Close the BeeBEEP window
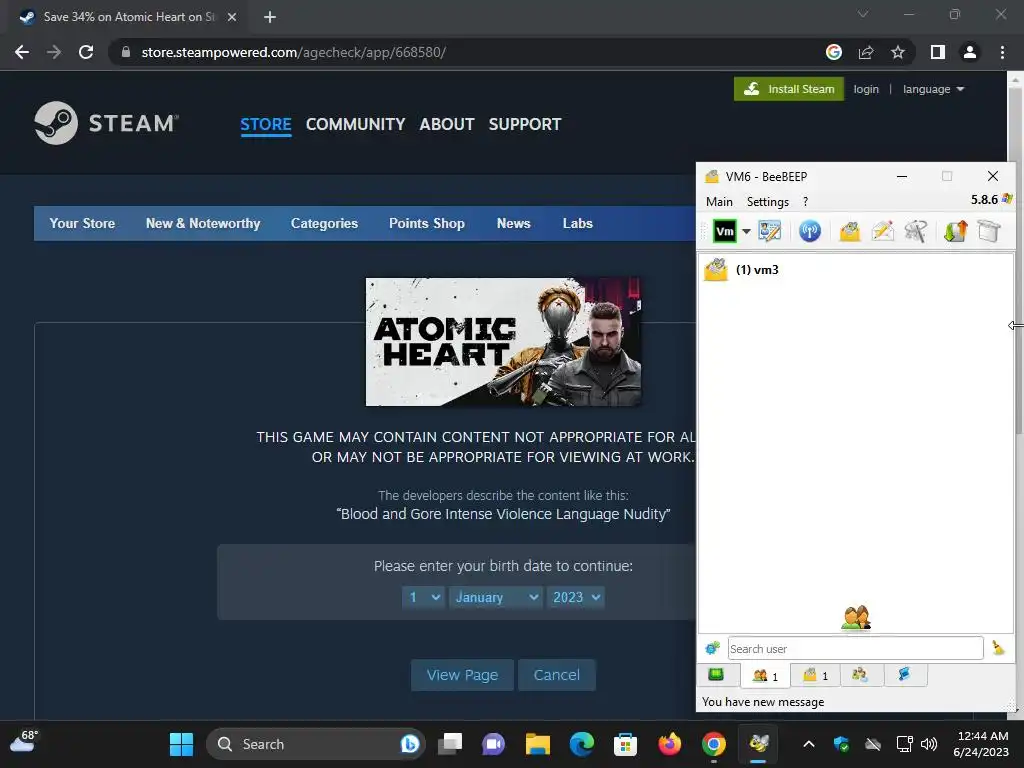Image resolution: width=1024 pixels, height=768 pixels. pyautogui.click(x=993, y=176)
